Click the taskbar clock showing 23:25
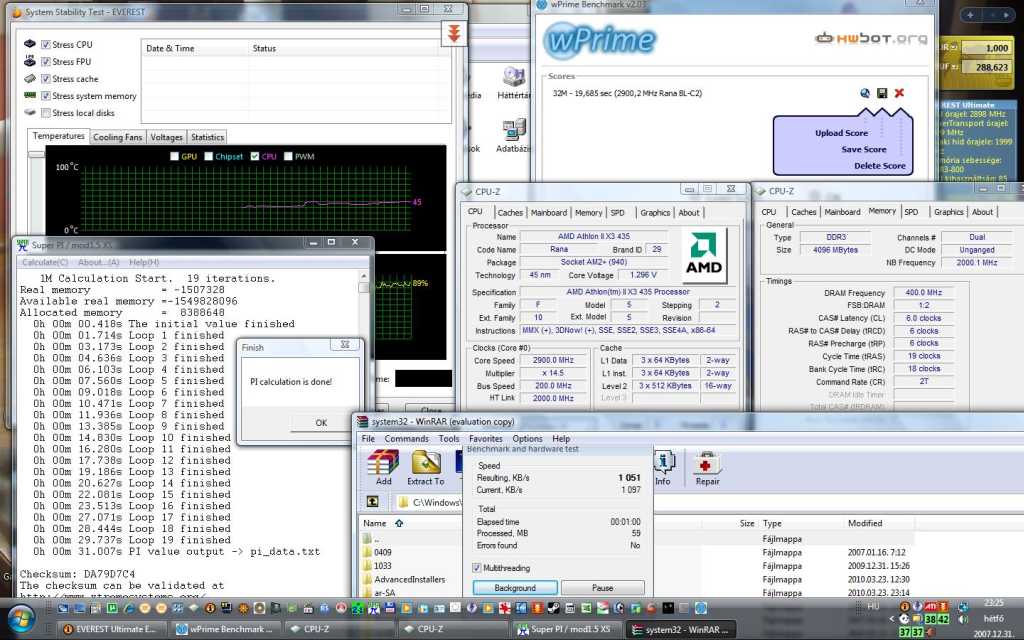 pos(993,602)
